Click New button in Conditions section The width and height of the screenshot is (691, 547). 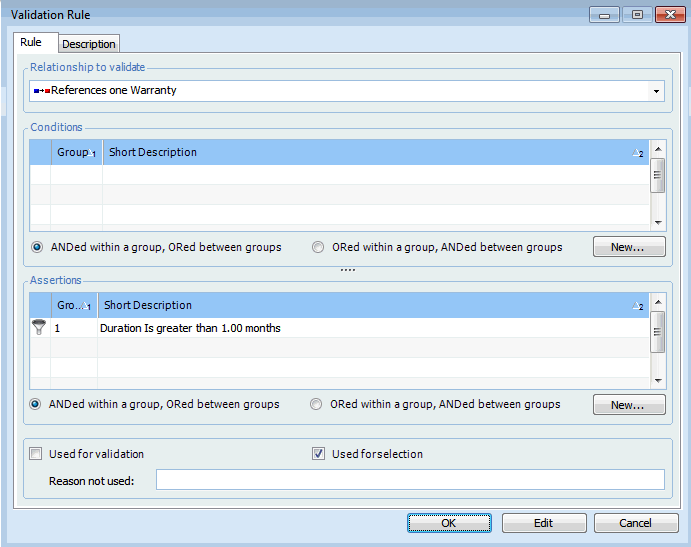[629, 247]
